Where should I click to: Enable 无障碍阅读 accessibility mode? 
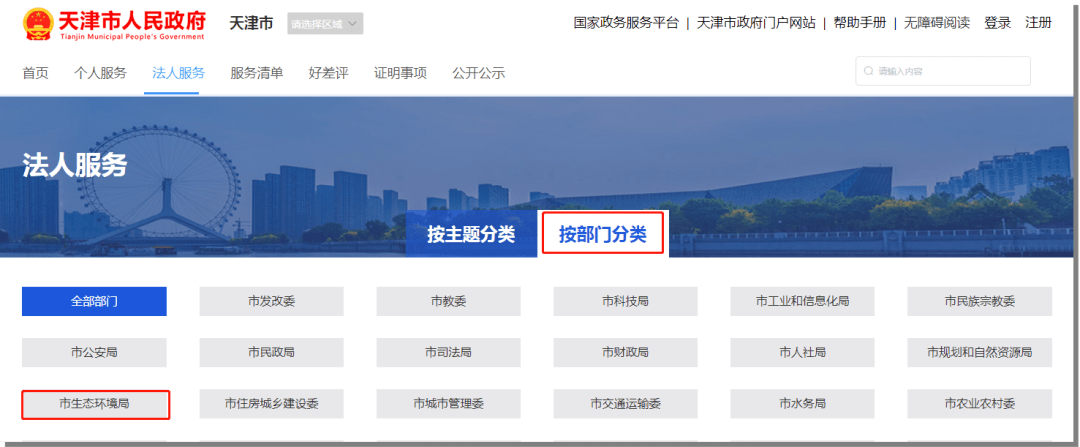pyautogui.click(x=937, y=23)
